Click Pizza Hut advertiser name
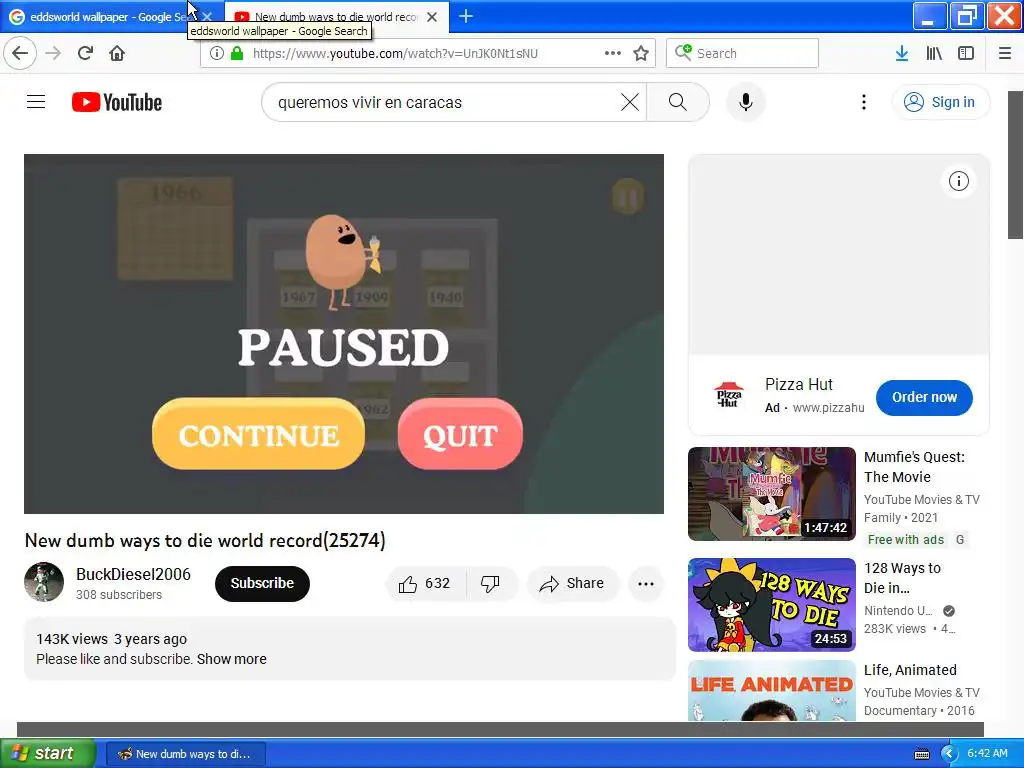Viewport: 1024px width, 768px height. coord(799,384)
